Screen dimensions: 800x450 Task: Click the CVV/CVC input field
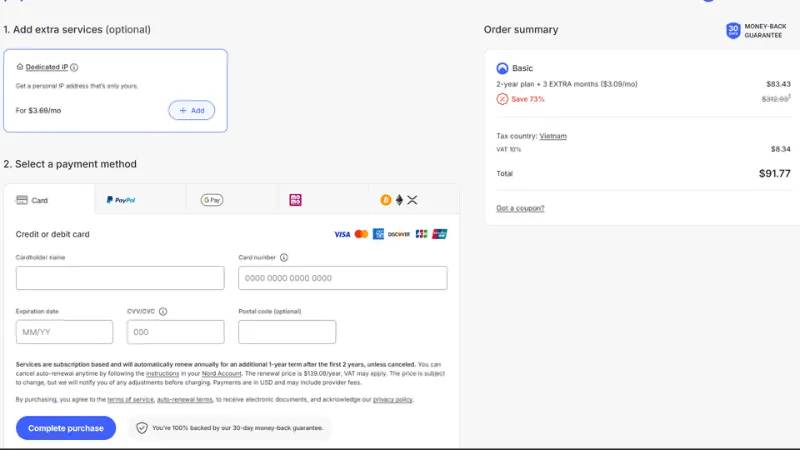pos(176,332)
